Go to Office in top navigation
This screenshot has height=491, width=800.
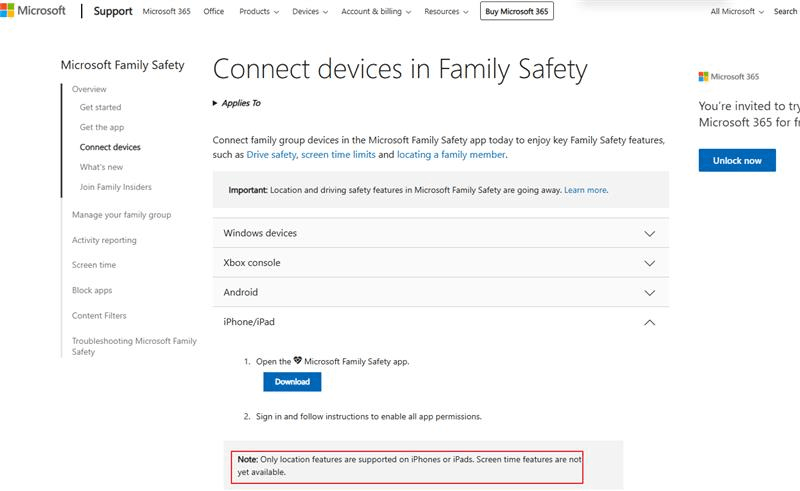pyautogui.click(x=213, y=12)
